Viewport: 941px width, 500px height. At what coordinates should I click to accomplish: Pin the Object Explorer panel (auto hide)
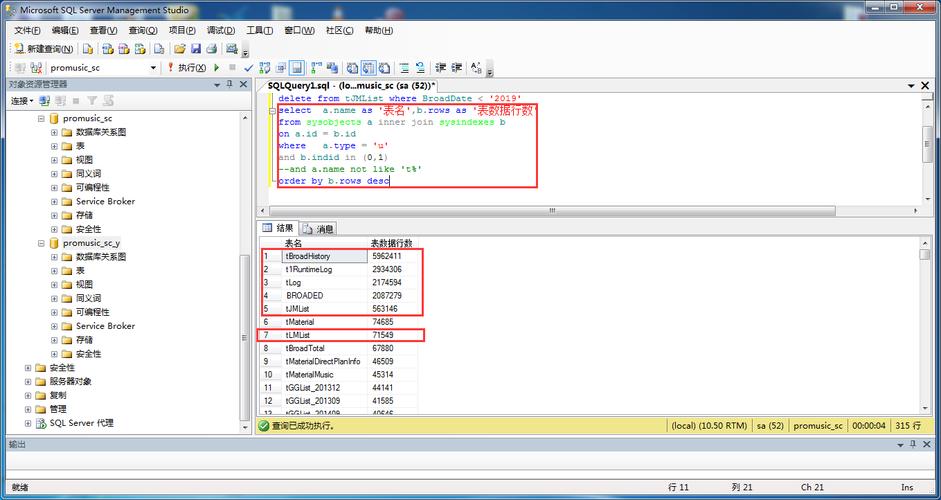(x=230, y=85)
